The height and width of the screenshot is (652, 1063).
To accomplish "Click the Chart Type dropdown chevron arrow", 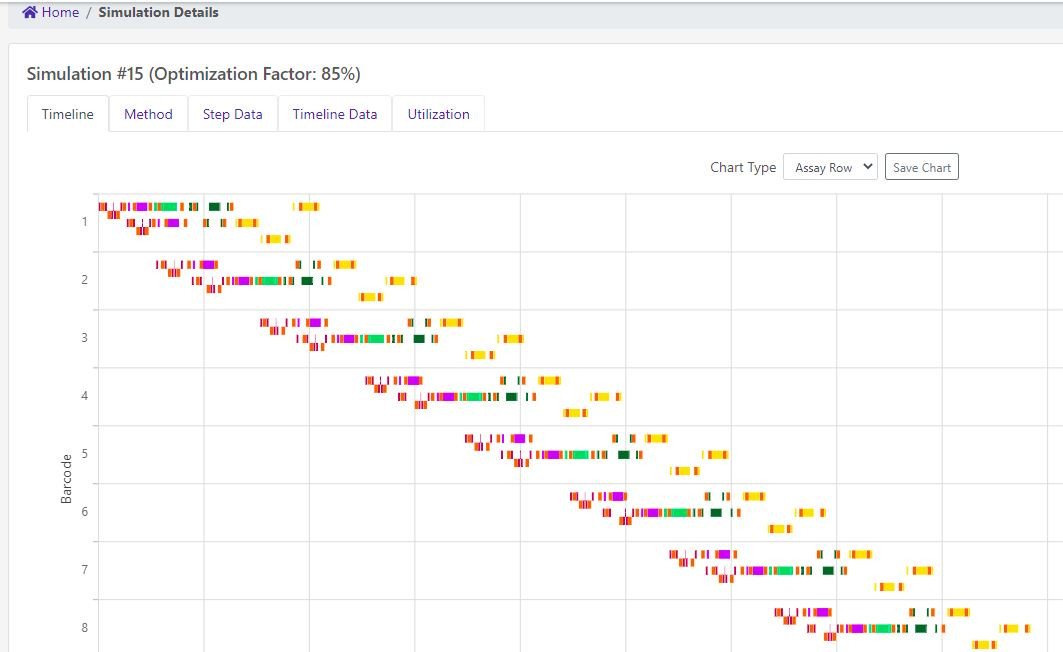I will (x=865, y=167).
